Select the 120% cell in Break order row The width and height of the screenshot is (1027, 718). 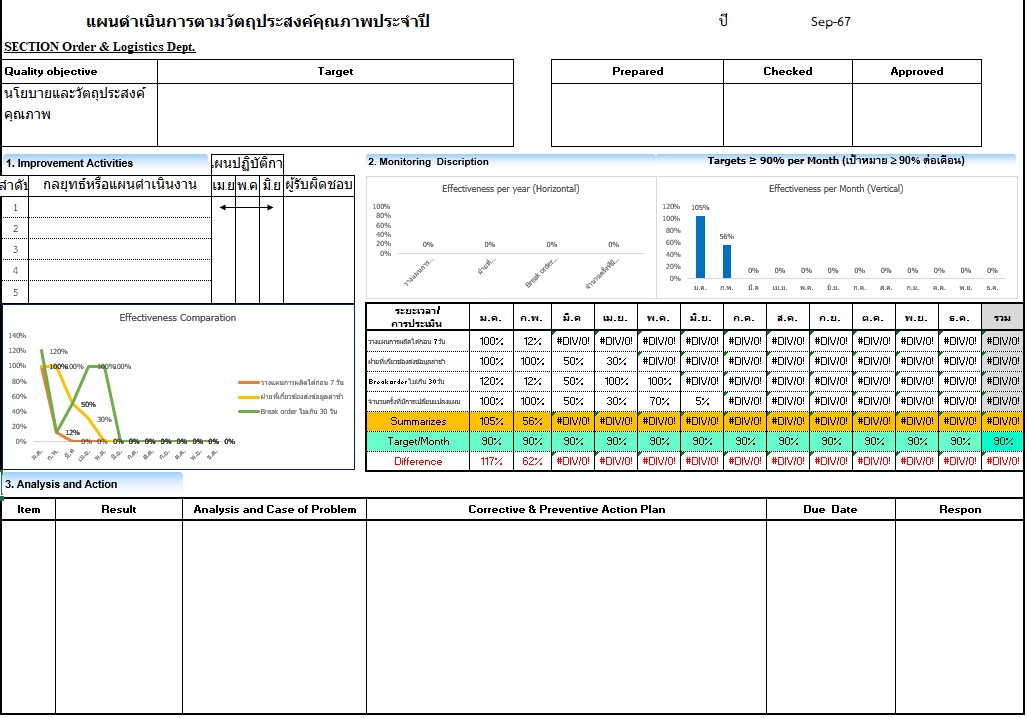point(491,381)
